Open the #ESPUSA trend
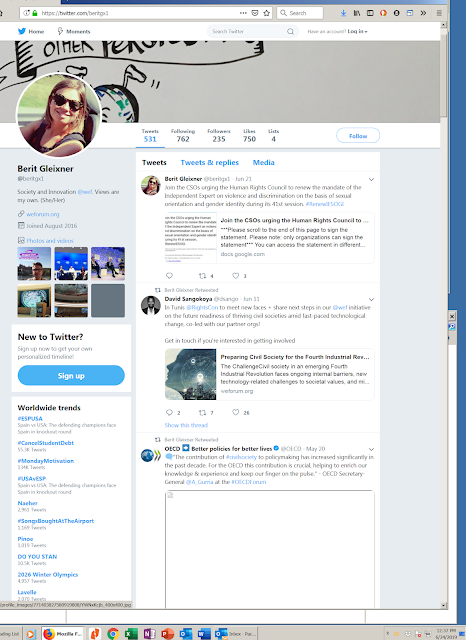Screen dimensions: 466x640 click(30, 418)
